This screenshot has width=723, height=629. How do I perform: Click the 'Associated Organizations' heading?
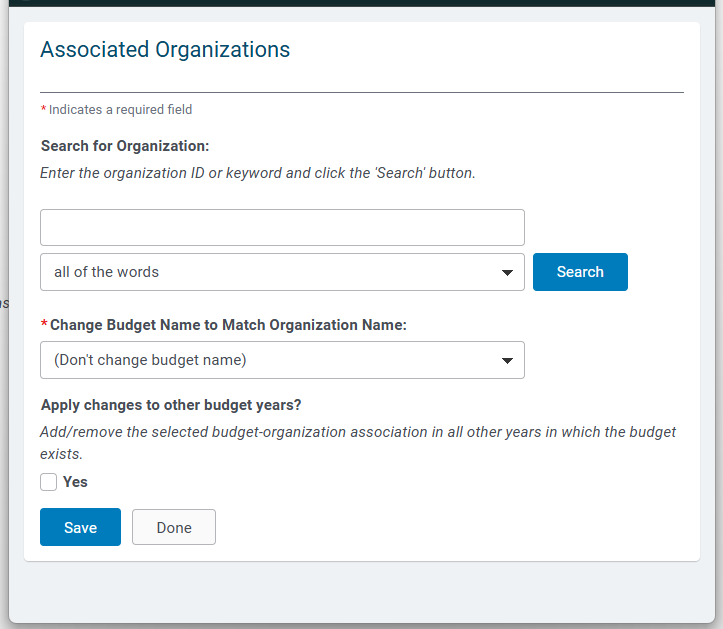coord(165,49)
